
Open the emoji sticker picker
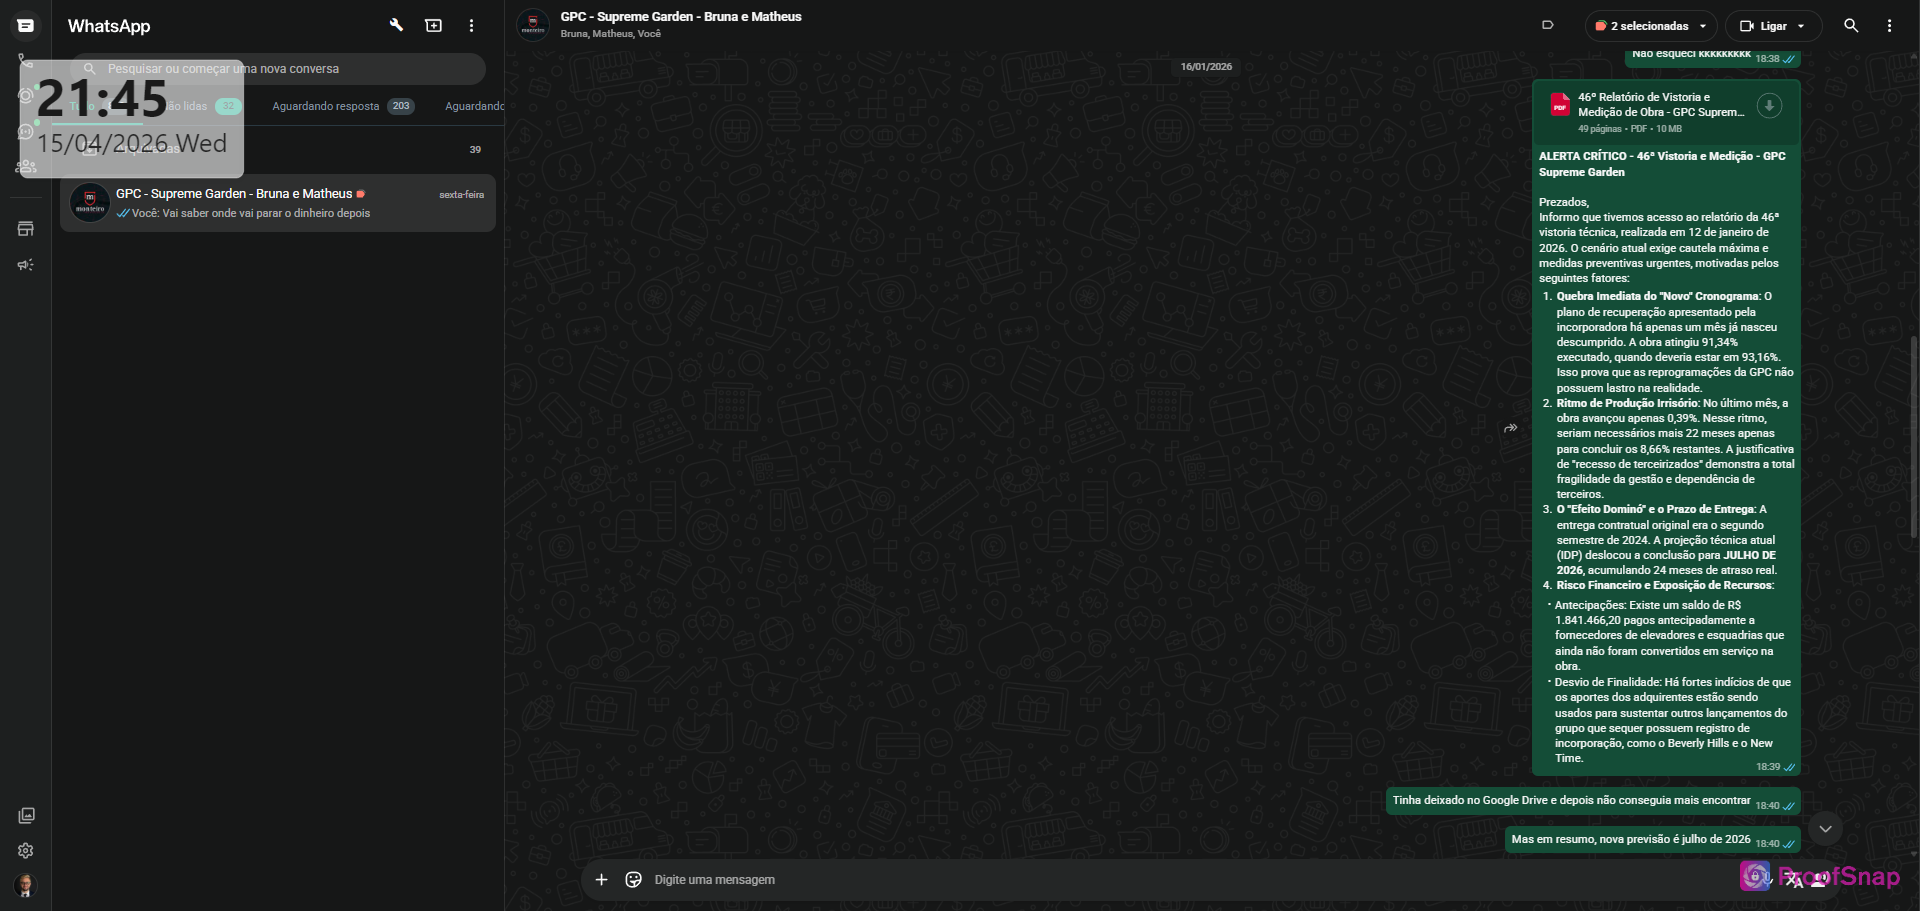(633, 880)
